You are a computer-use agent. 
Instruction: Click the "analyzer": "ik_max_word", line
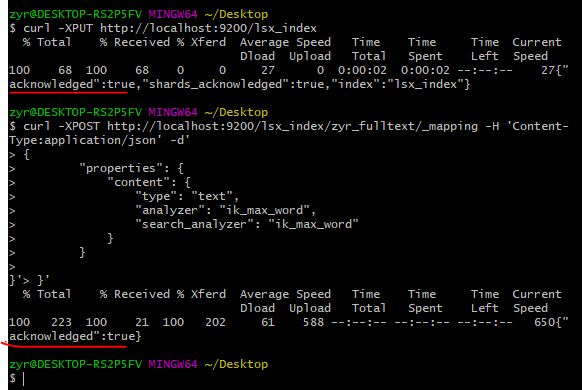(x=225, y=210)
